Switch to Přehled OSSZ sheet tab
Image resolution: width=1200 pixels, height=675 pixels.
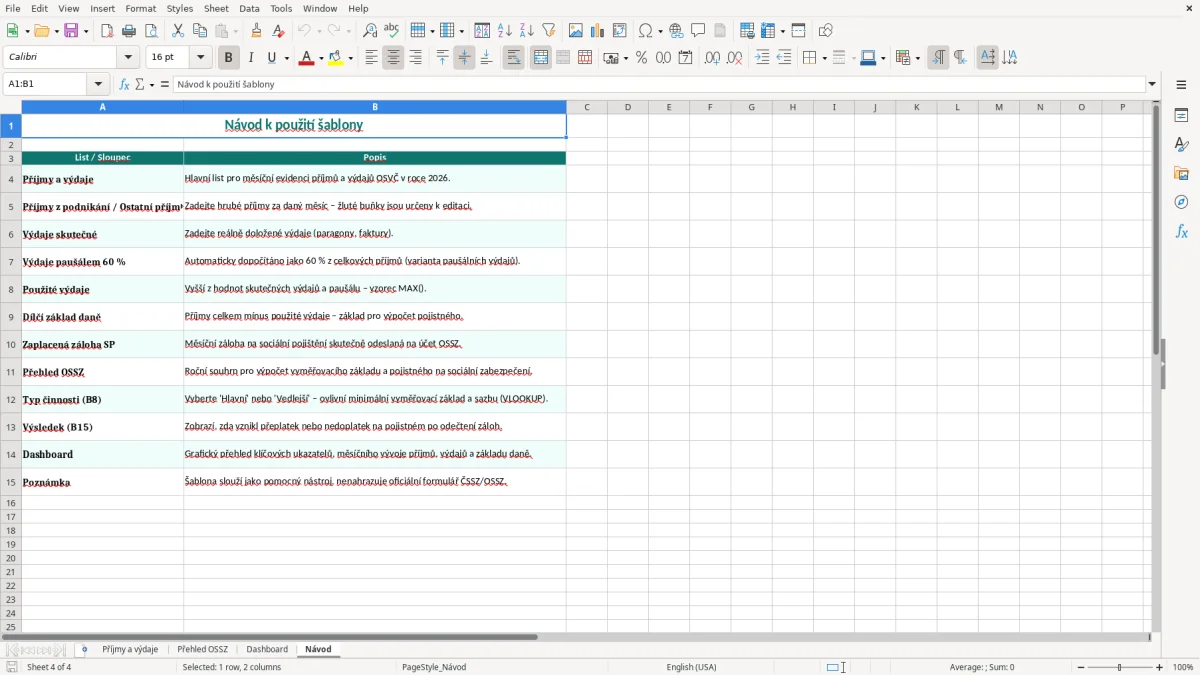click(x=202, y=650)
